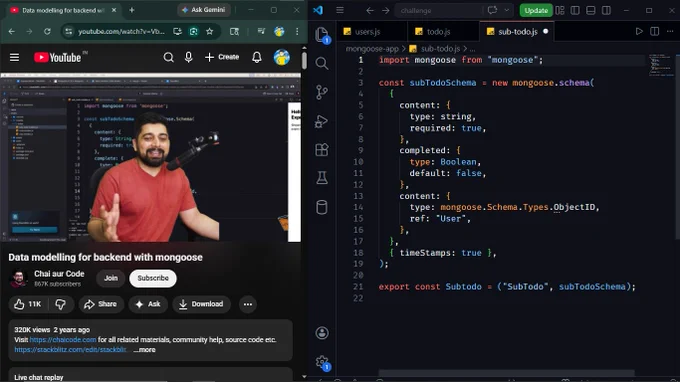680x382 pixels.
Task: Click the mongoose-app breadcrumb
Action: click(x=372, y=49)
